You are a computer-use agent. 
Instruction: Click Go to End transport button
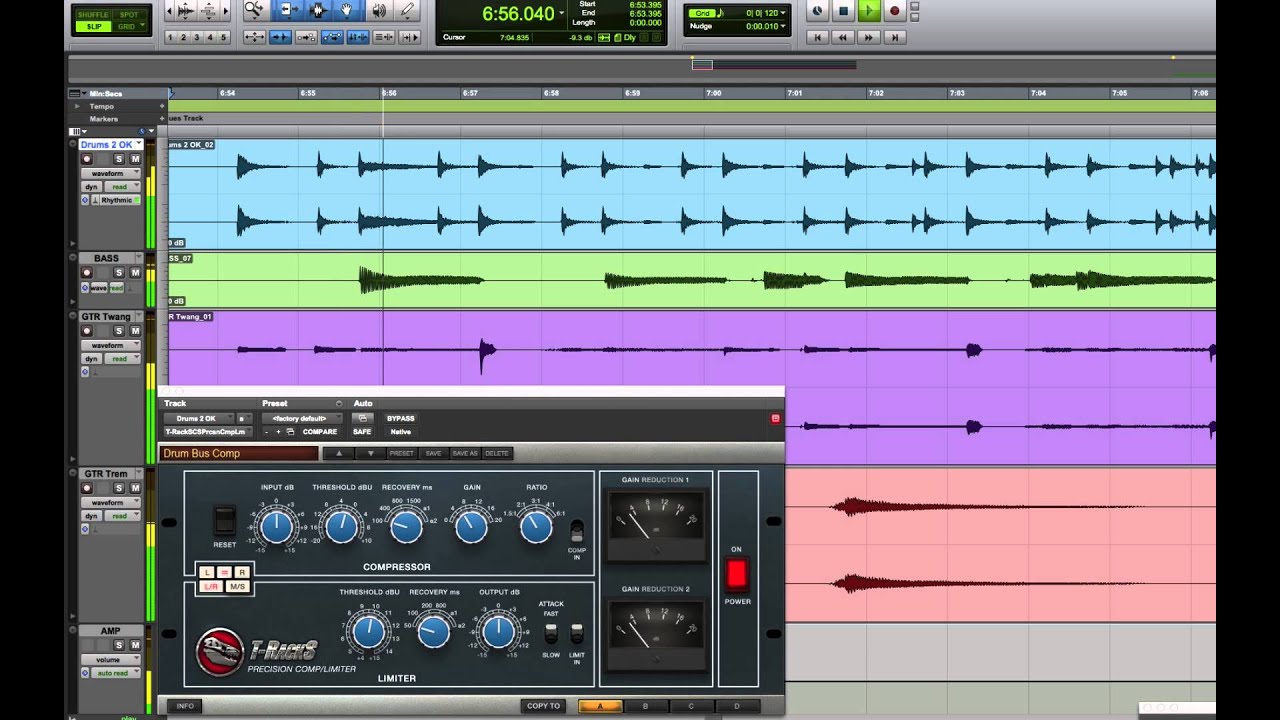pos(895,38)
